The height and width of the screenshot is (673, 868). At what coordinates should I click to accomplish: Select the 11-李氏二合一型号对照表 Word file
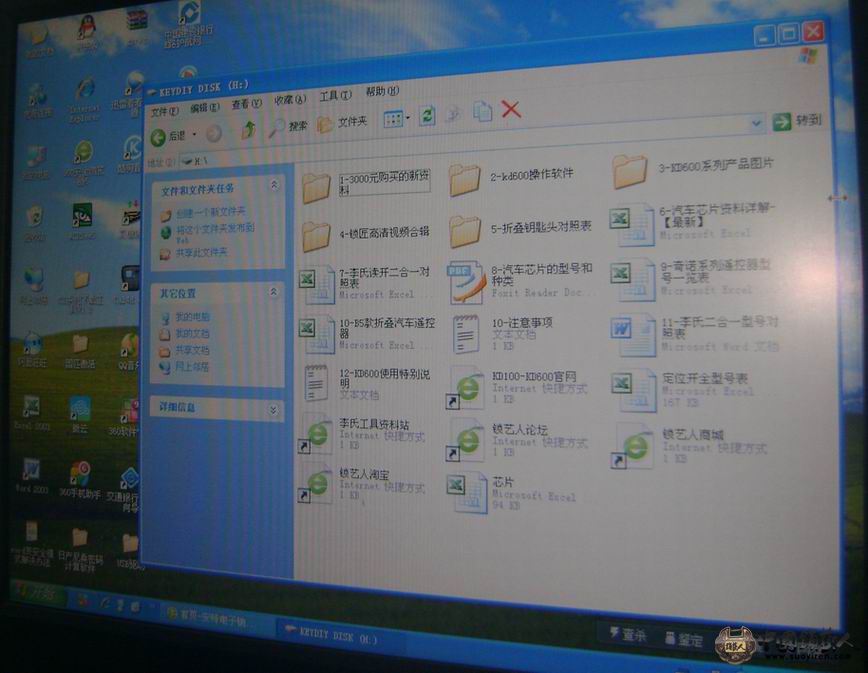[694, 334]
